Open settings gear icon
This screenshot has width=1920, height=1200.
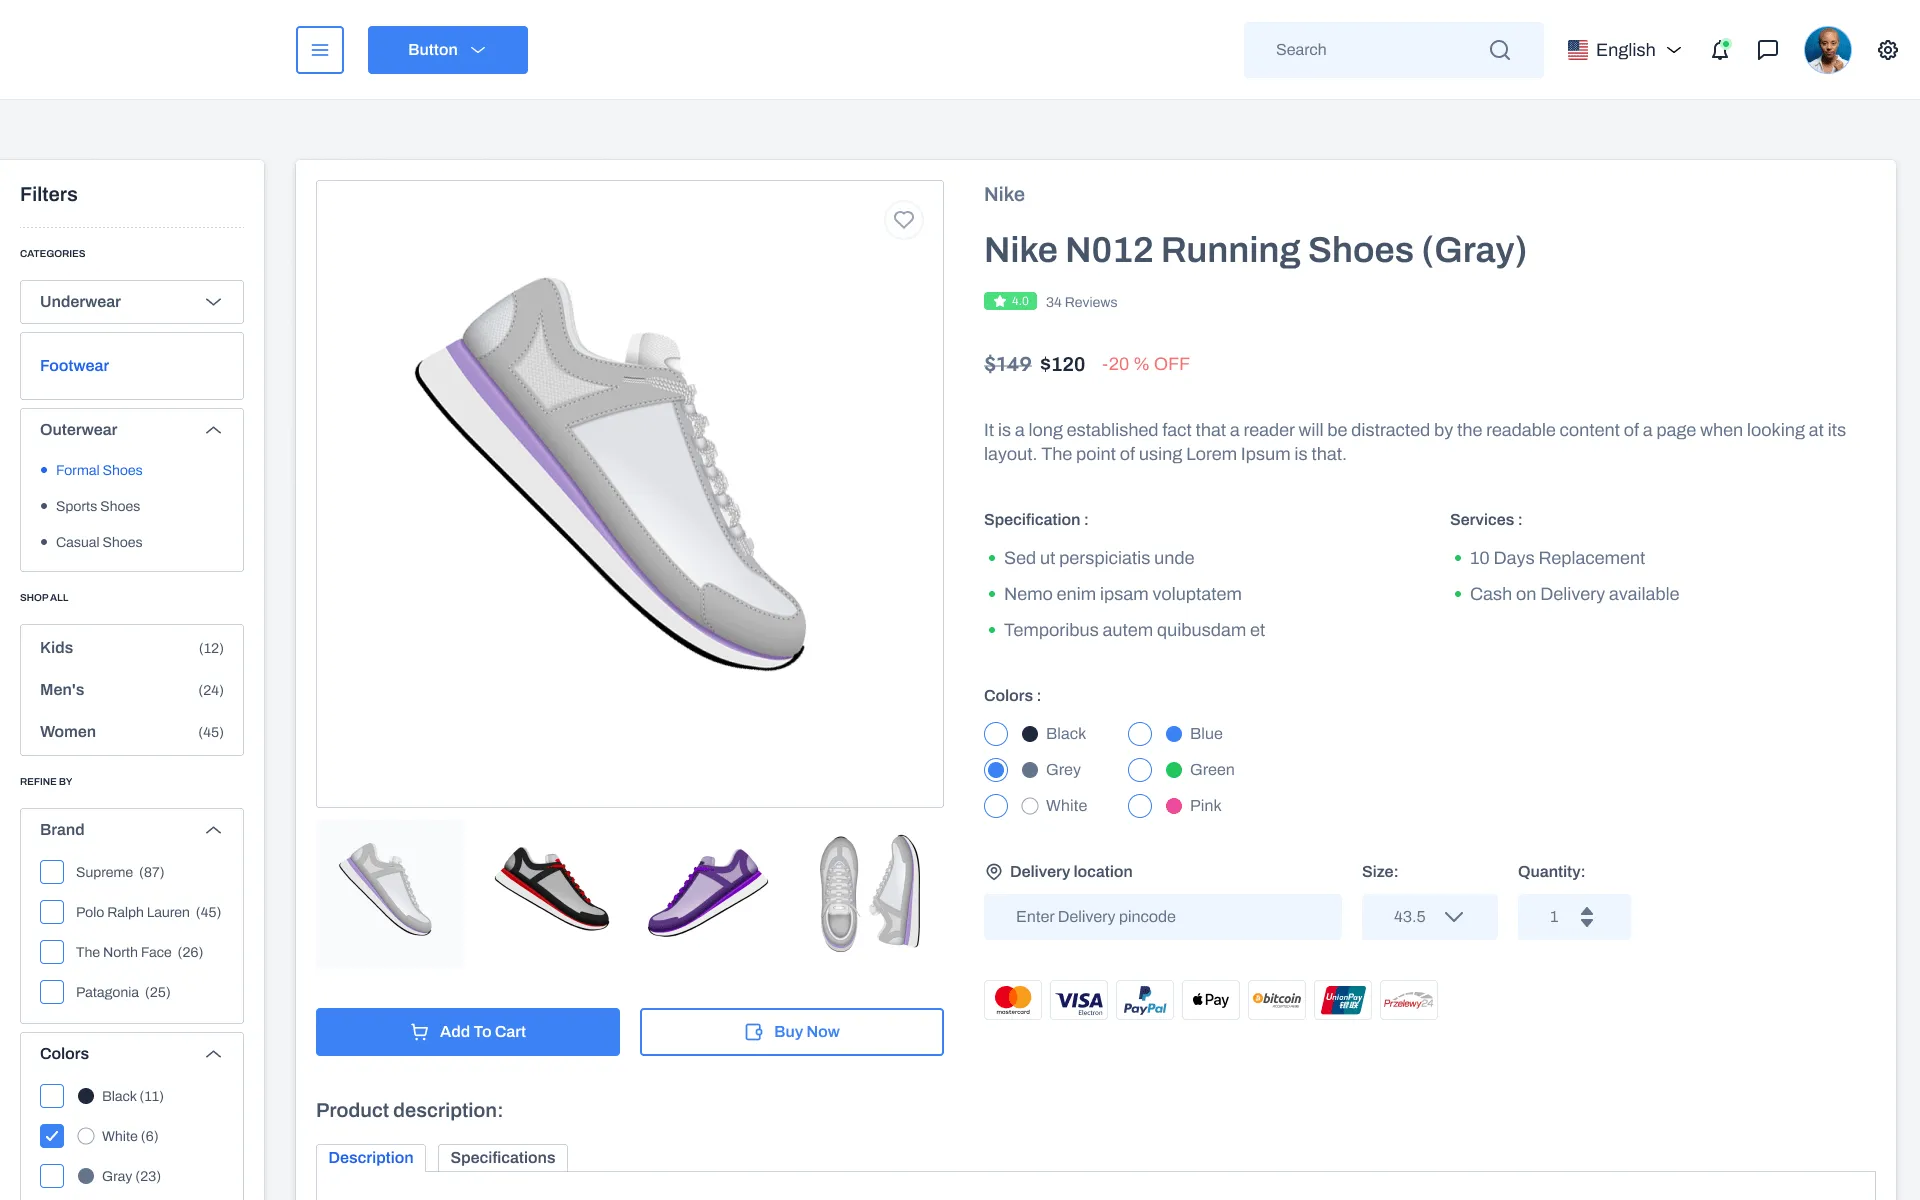click(1888, 50)
